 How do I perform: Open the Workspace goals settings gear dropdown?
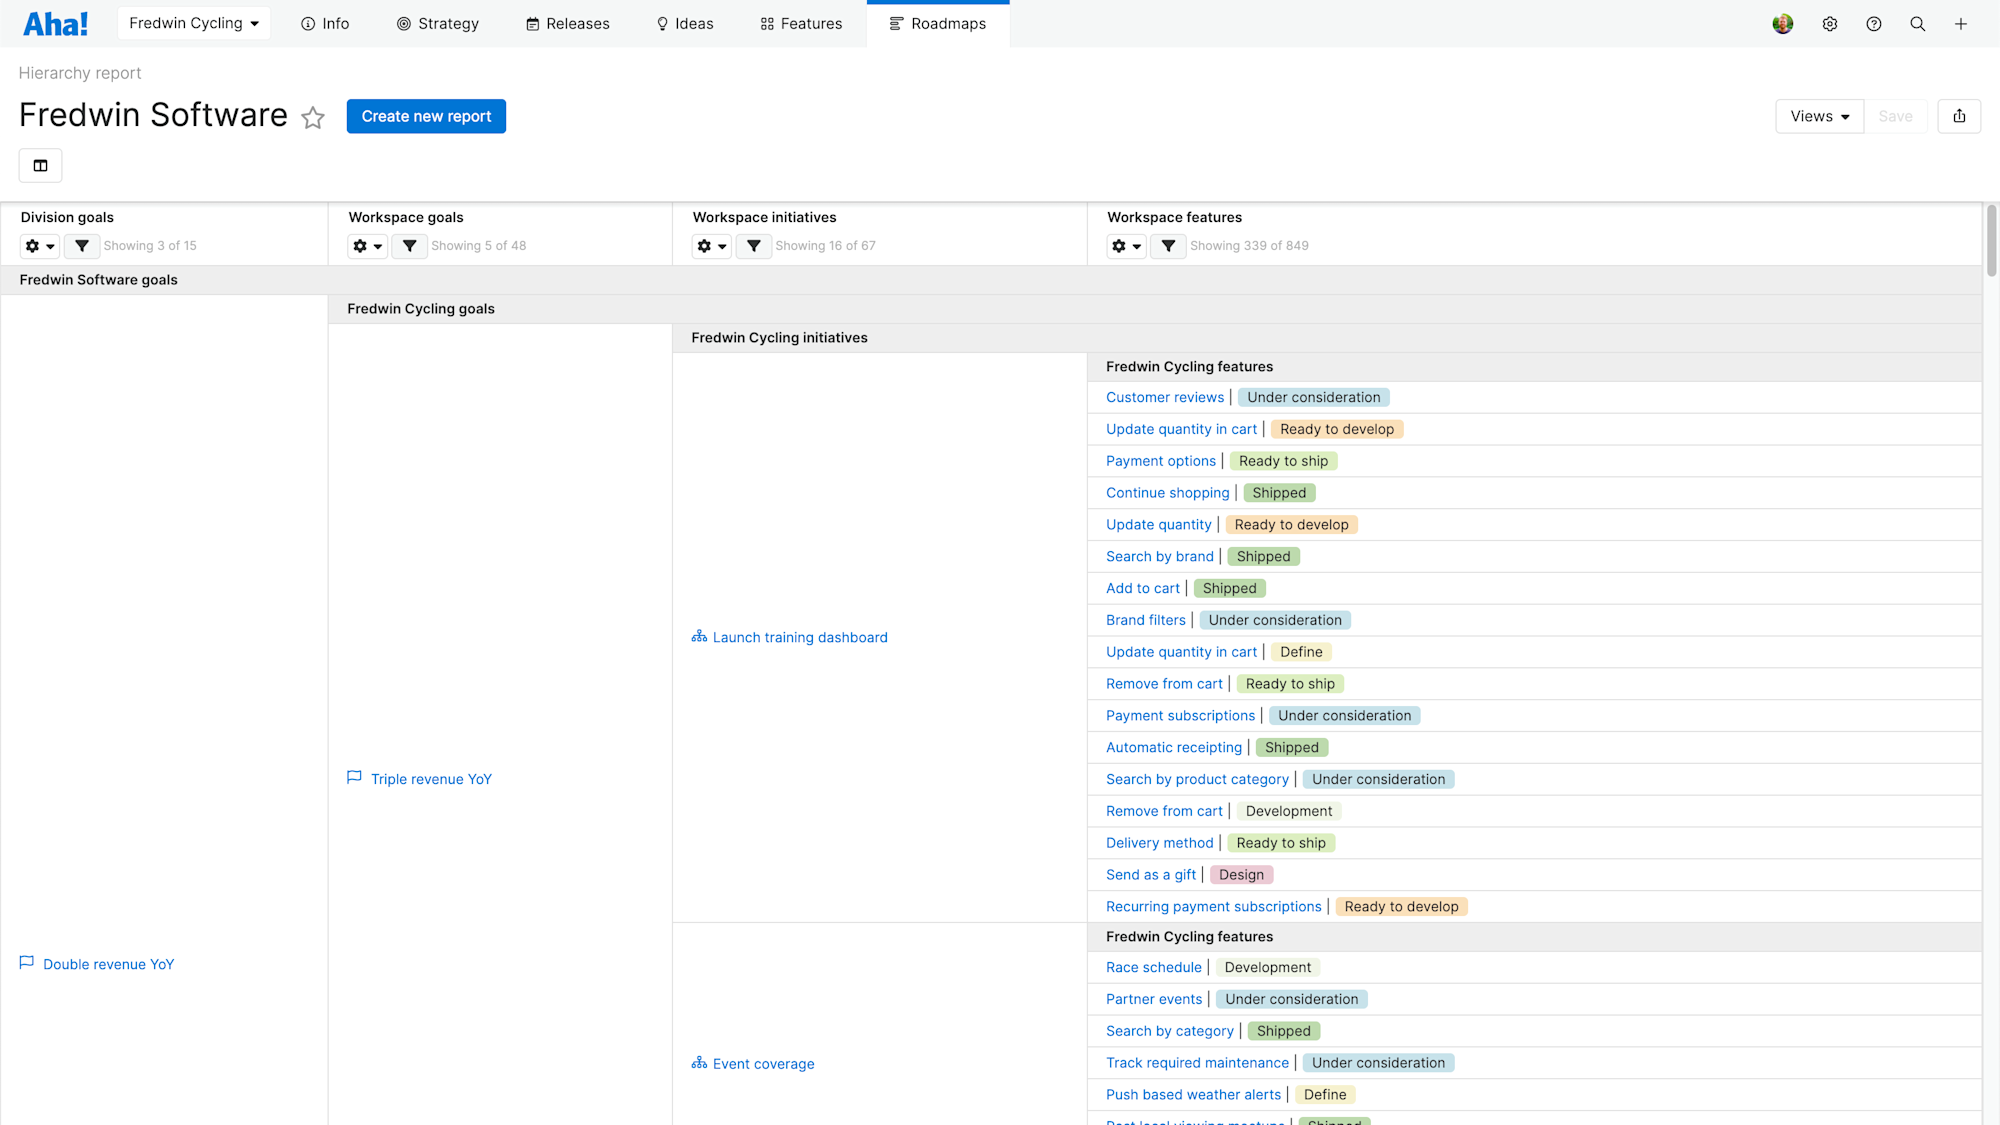367,246
